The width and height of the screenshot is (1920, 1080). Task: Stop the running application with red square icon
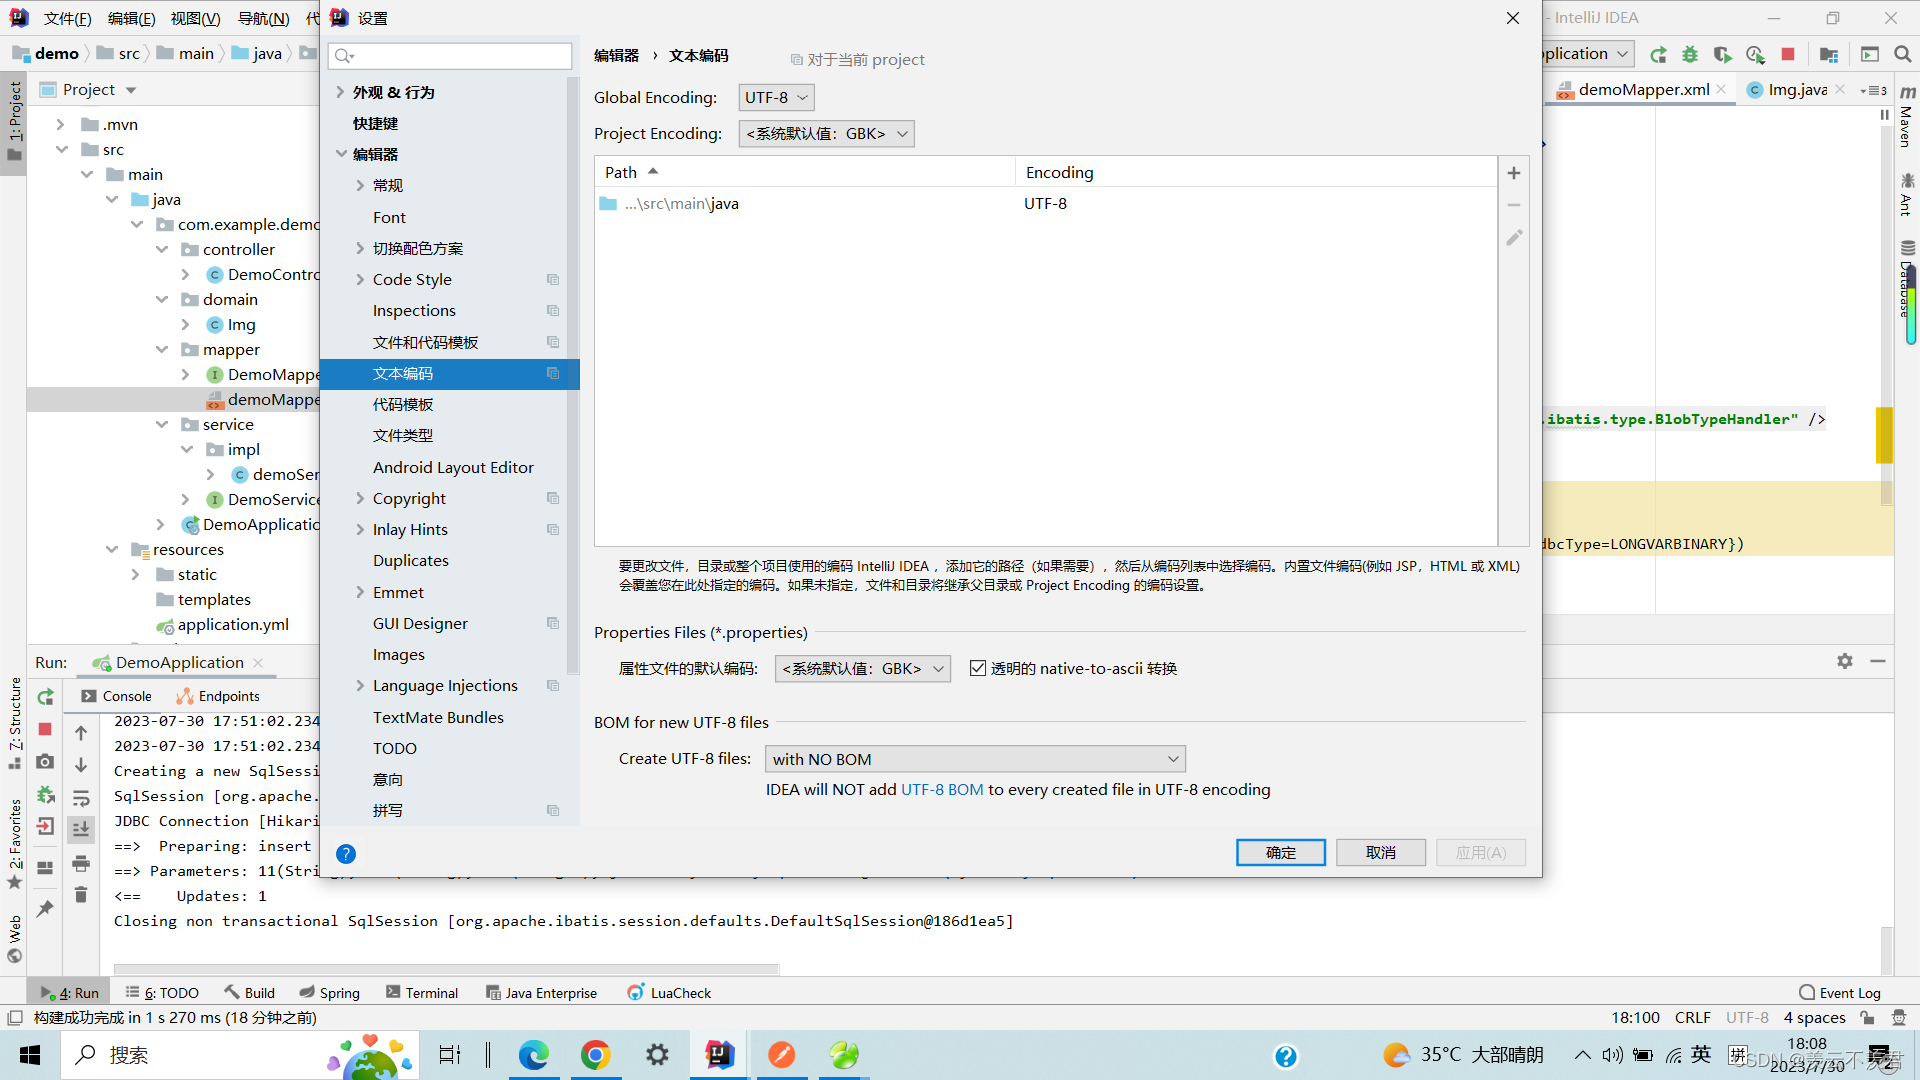point(1789,54)
